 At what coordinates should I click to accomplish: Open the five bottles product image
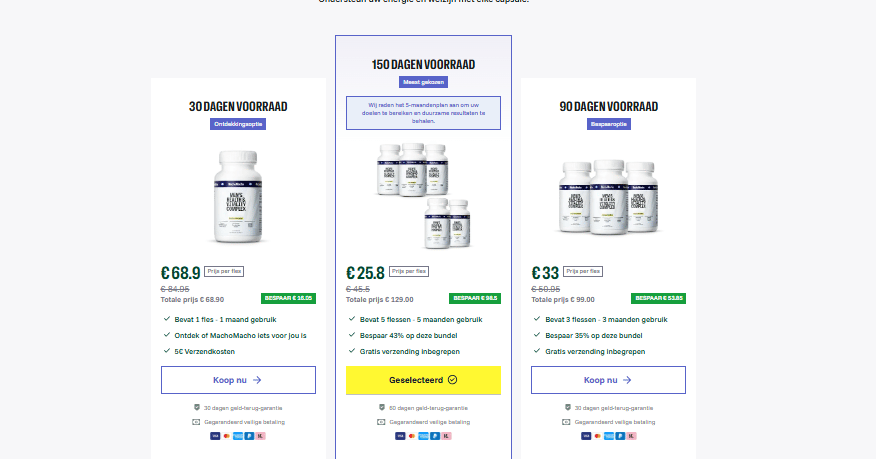click(x=423, y=195)
